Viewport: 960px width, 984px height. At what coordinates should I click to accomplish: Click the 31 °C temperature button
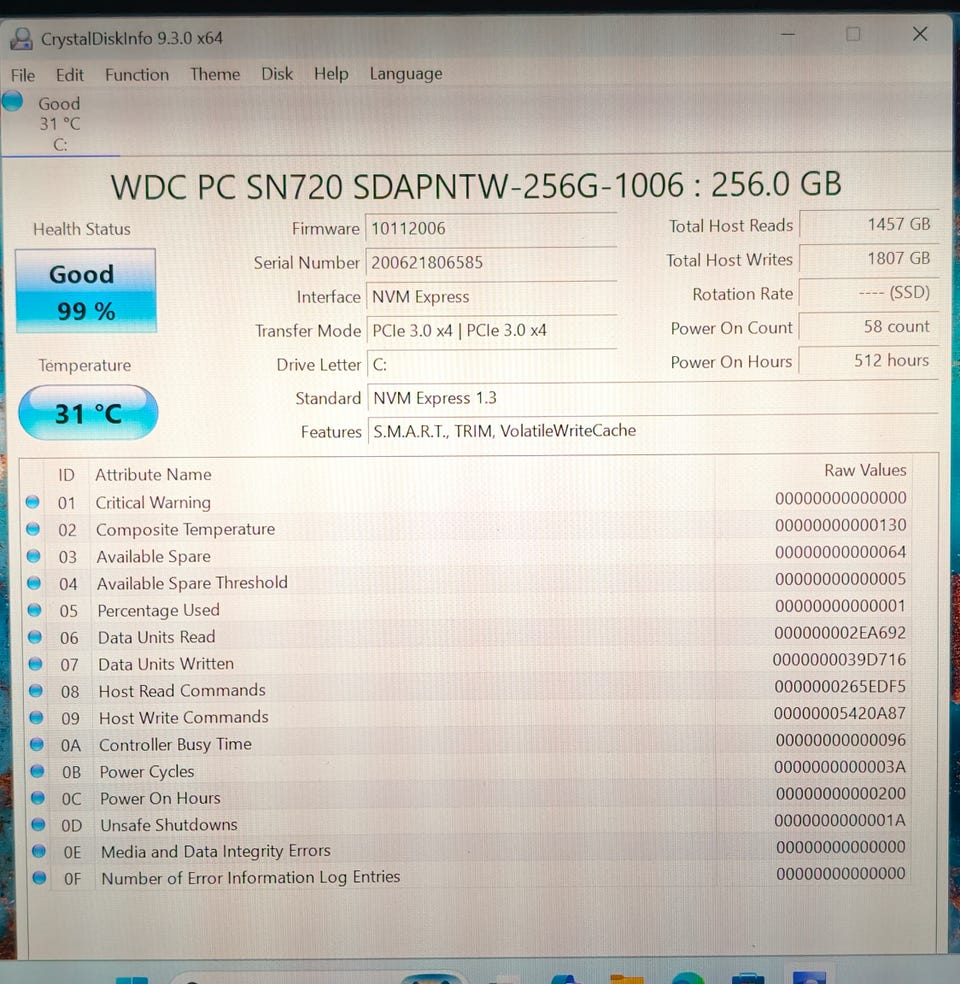click(88, 413)
